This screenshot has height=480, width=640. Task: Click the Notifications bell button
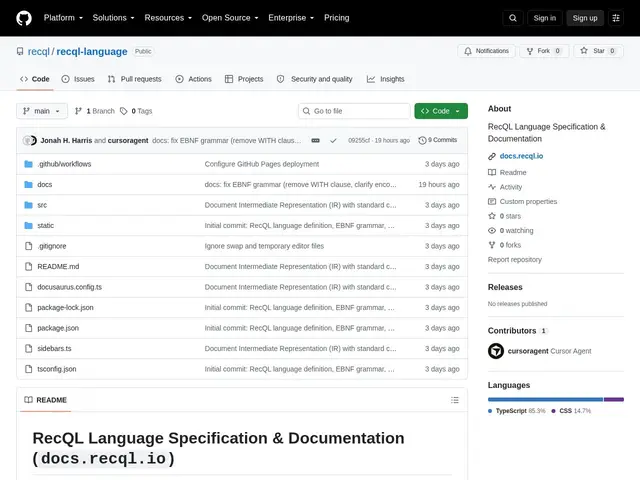coord(486,51)
